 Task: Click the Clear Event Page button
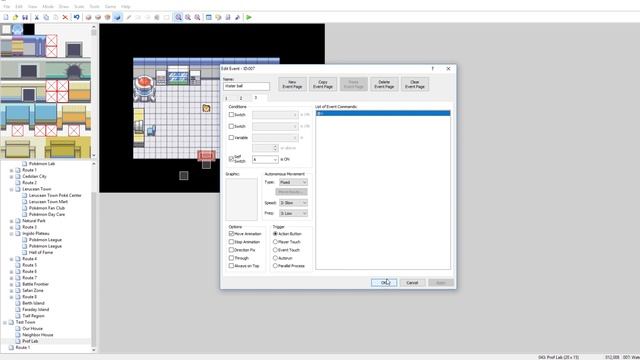click(415, 84)
